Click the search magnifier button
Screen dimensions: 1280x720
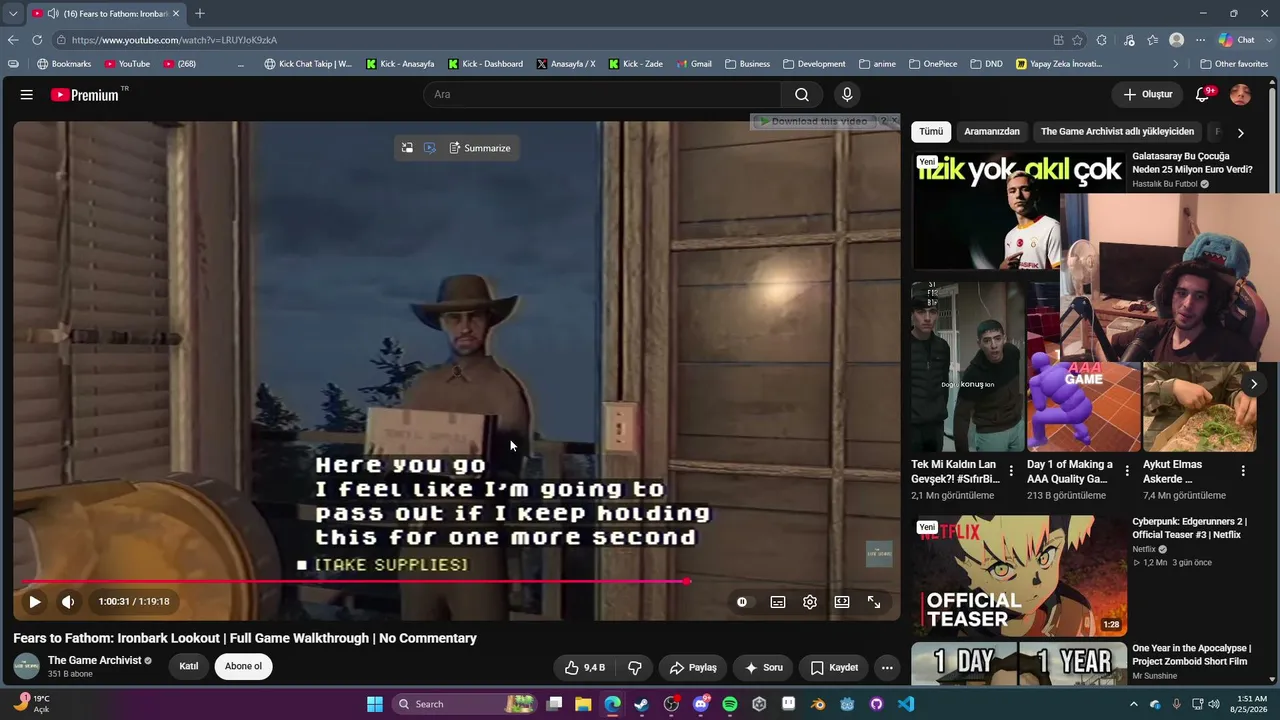802,95
